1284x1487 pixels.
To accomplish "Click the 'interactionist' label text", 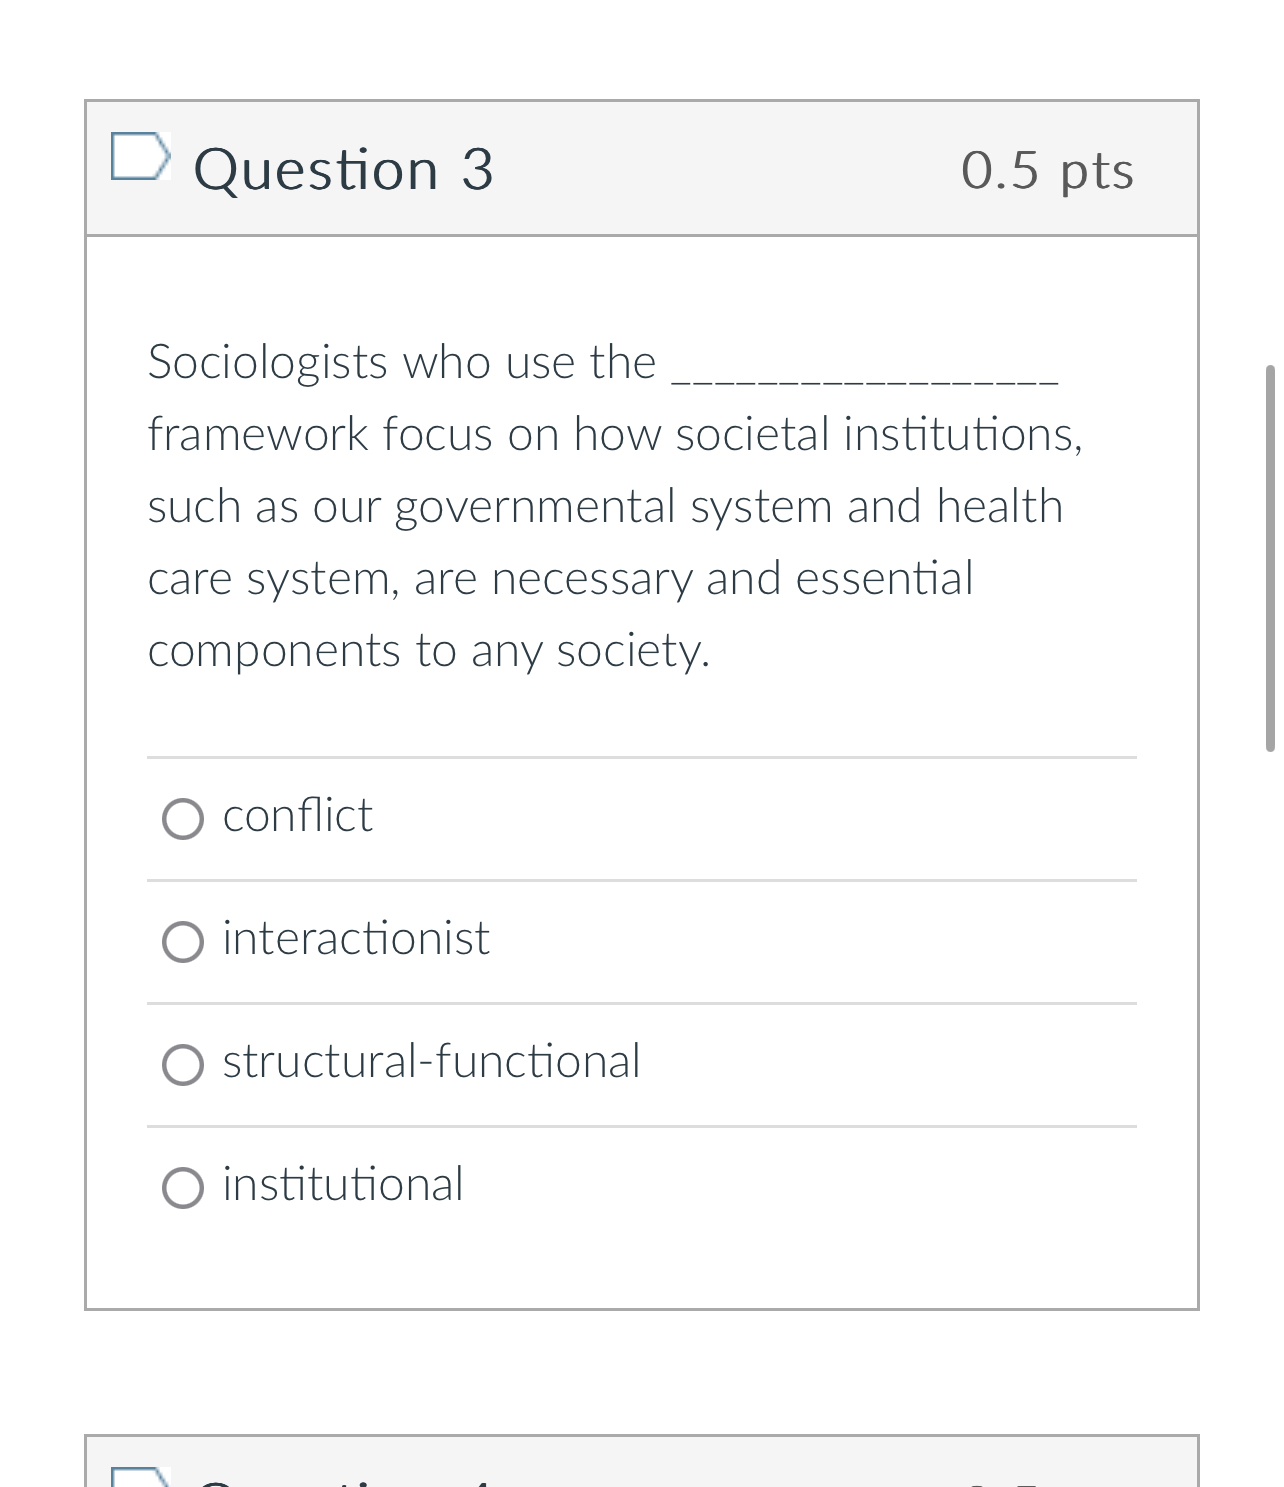I will click(355, 939).
